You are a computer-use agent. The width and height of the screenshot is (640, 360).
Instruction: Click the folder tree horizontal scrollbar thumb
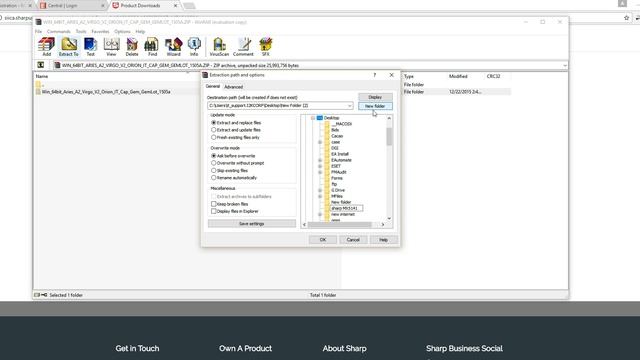pyautogui.click(x=340, y=224)
